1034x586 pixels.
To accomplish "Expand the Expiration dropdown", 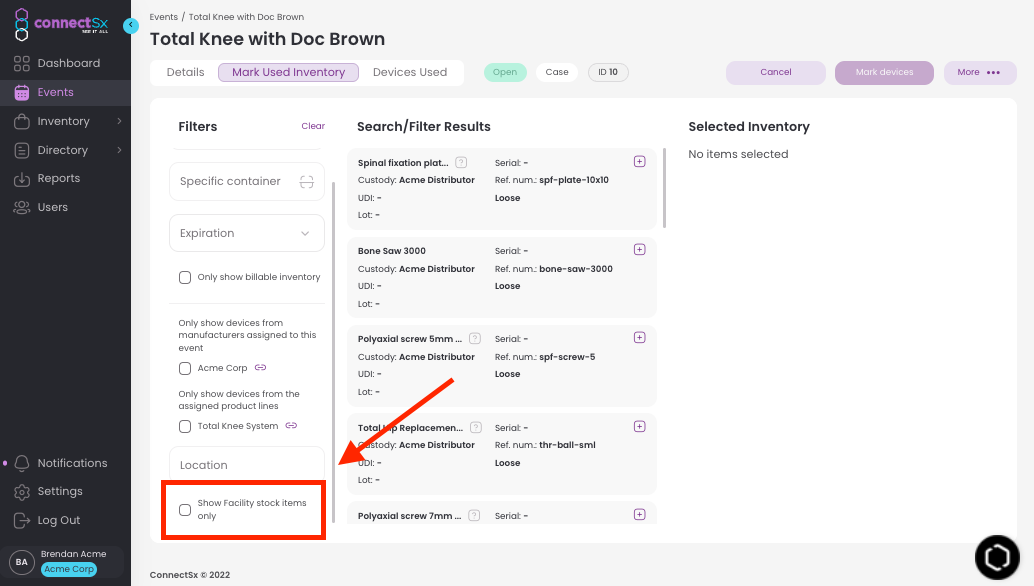I will pyautogui.click(x=246, y=233).
